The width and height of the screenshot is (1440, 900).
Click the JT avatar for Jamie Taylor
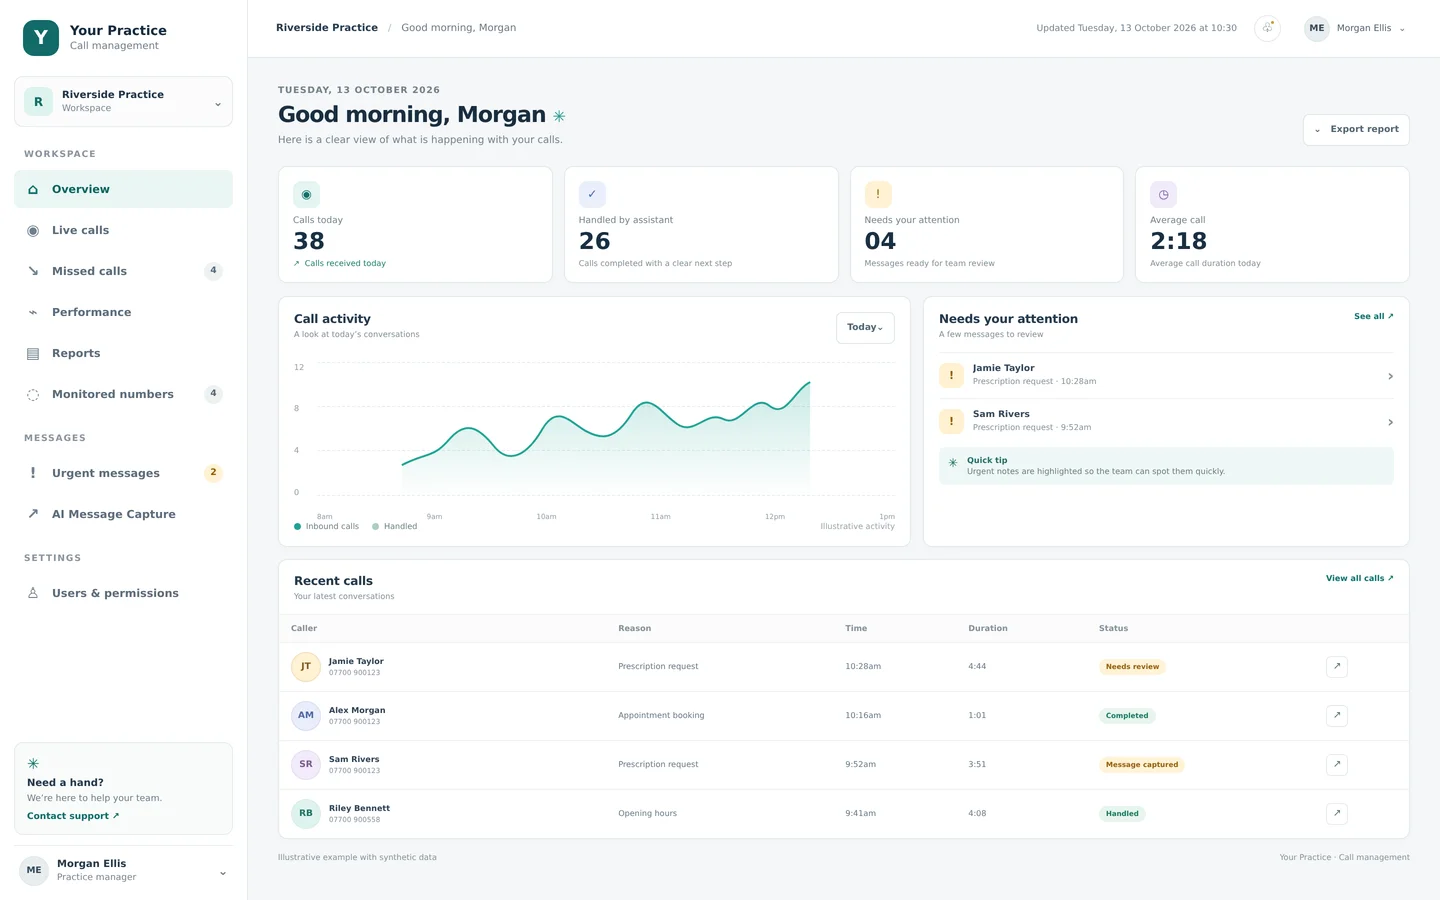(306, 667)
